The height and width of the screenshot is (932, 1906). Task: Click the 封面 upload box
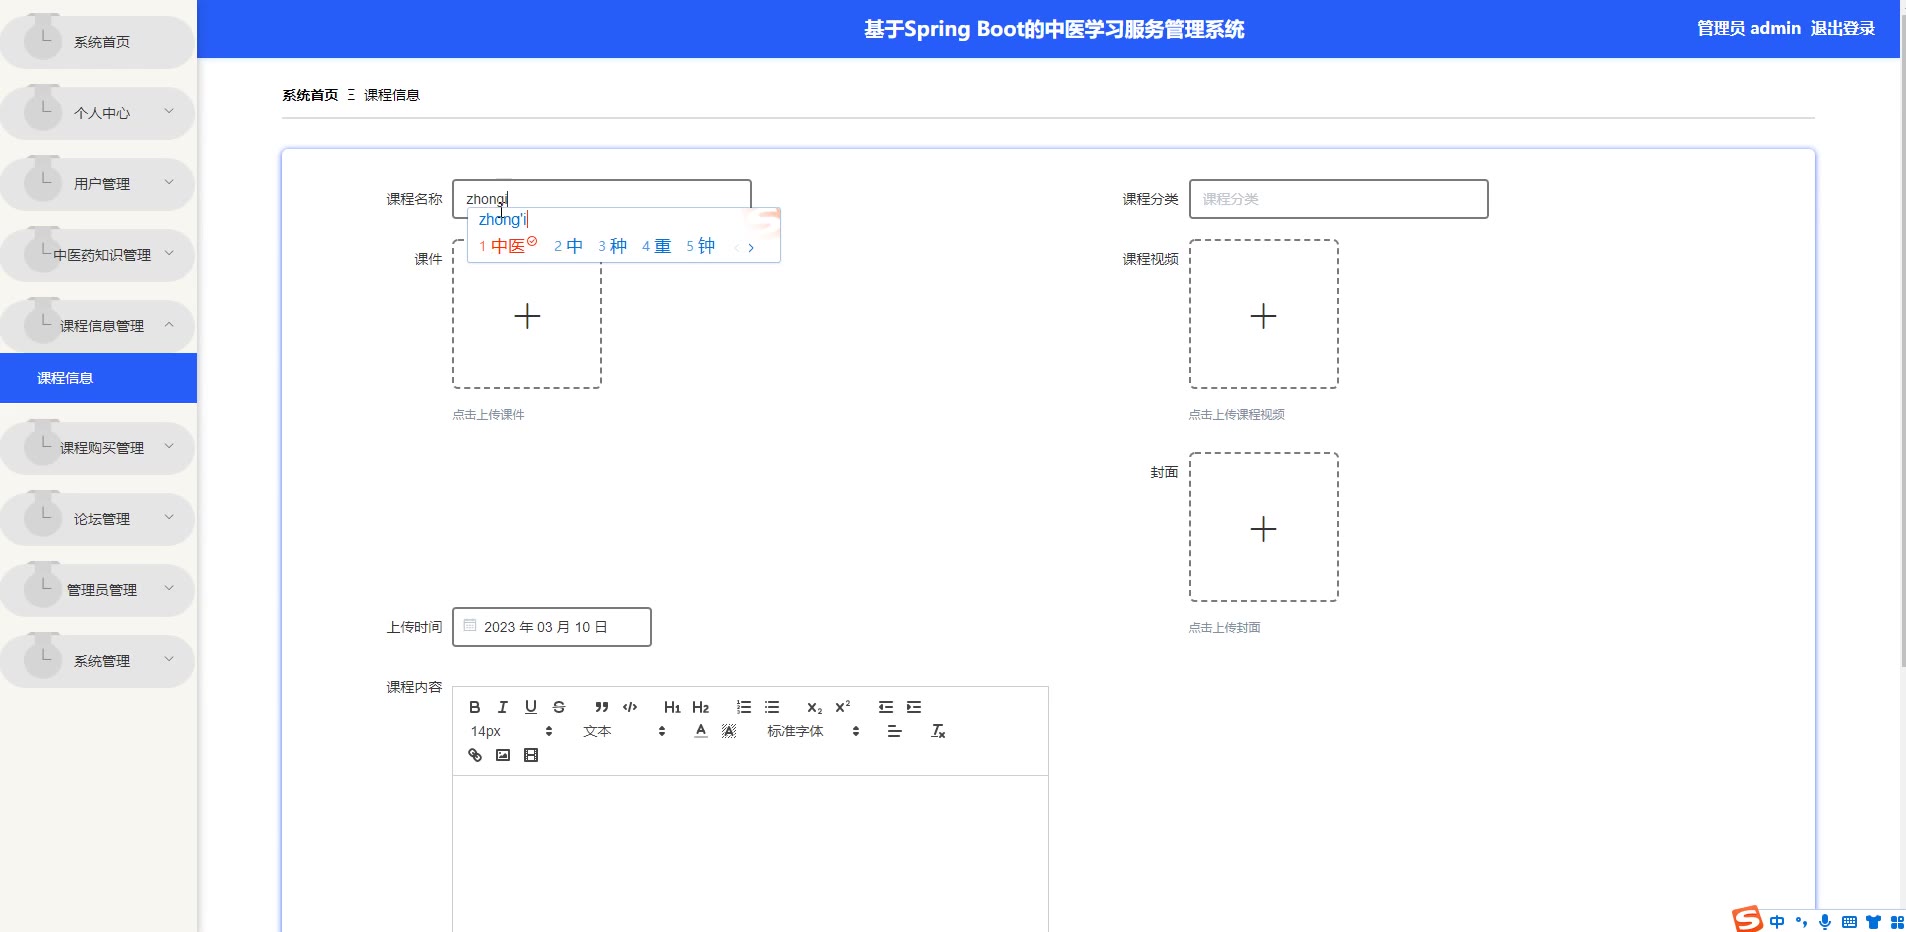[1264, 527]
